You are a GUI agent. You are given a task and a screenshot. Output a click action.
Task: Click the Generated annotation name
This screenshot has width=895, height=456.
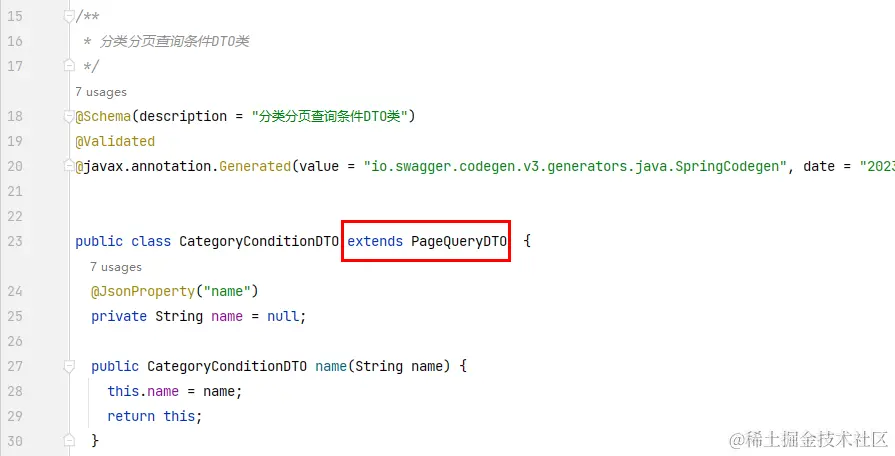click(255, 167)
